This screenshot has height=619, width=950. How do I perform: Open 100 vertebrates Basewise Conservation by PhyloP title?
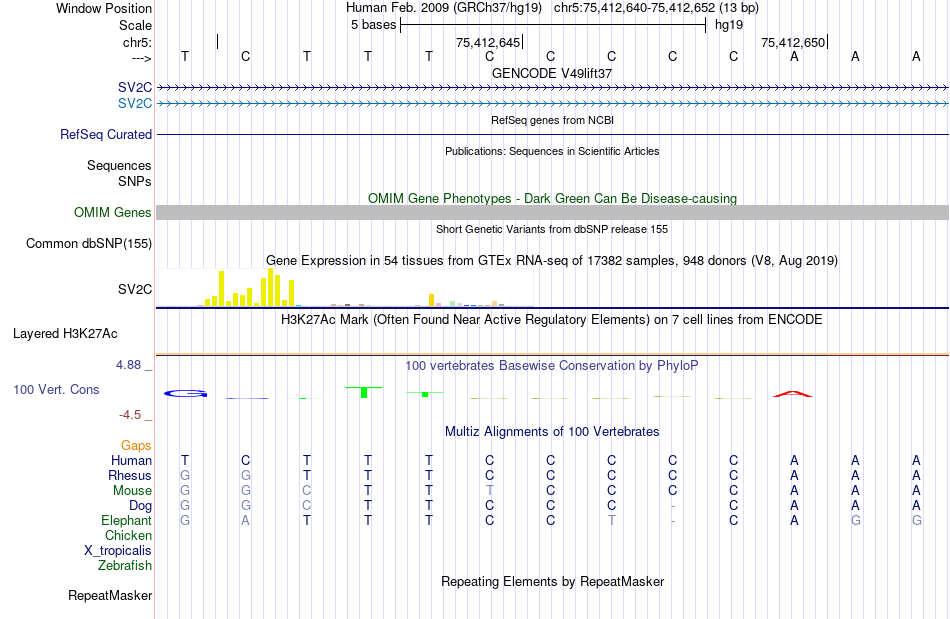click(552, 365)
